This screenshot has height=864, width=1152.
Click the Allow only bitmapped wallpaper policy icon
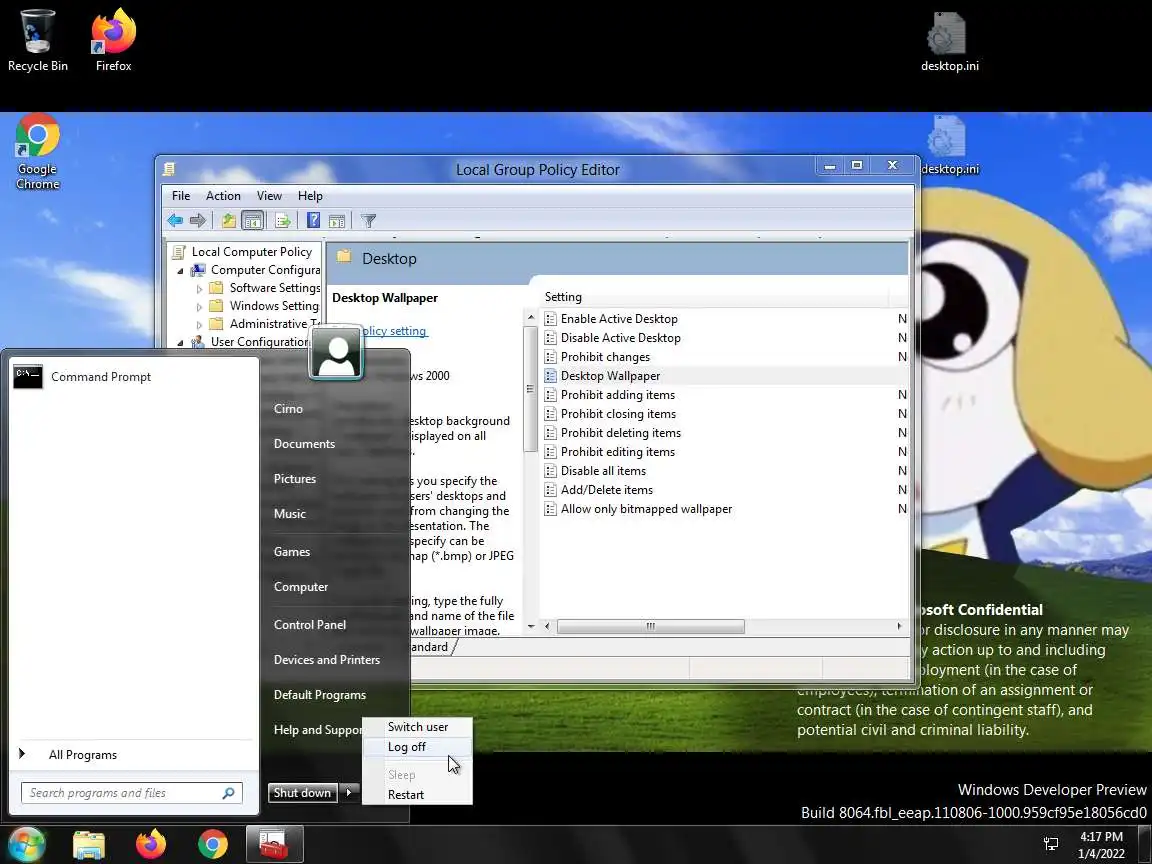pos(550,509)
